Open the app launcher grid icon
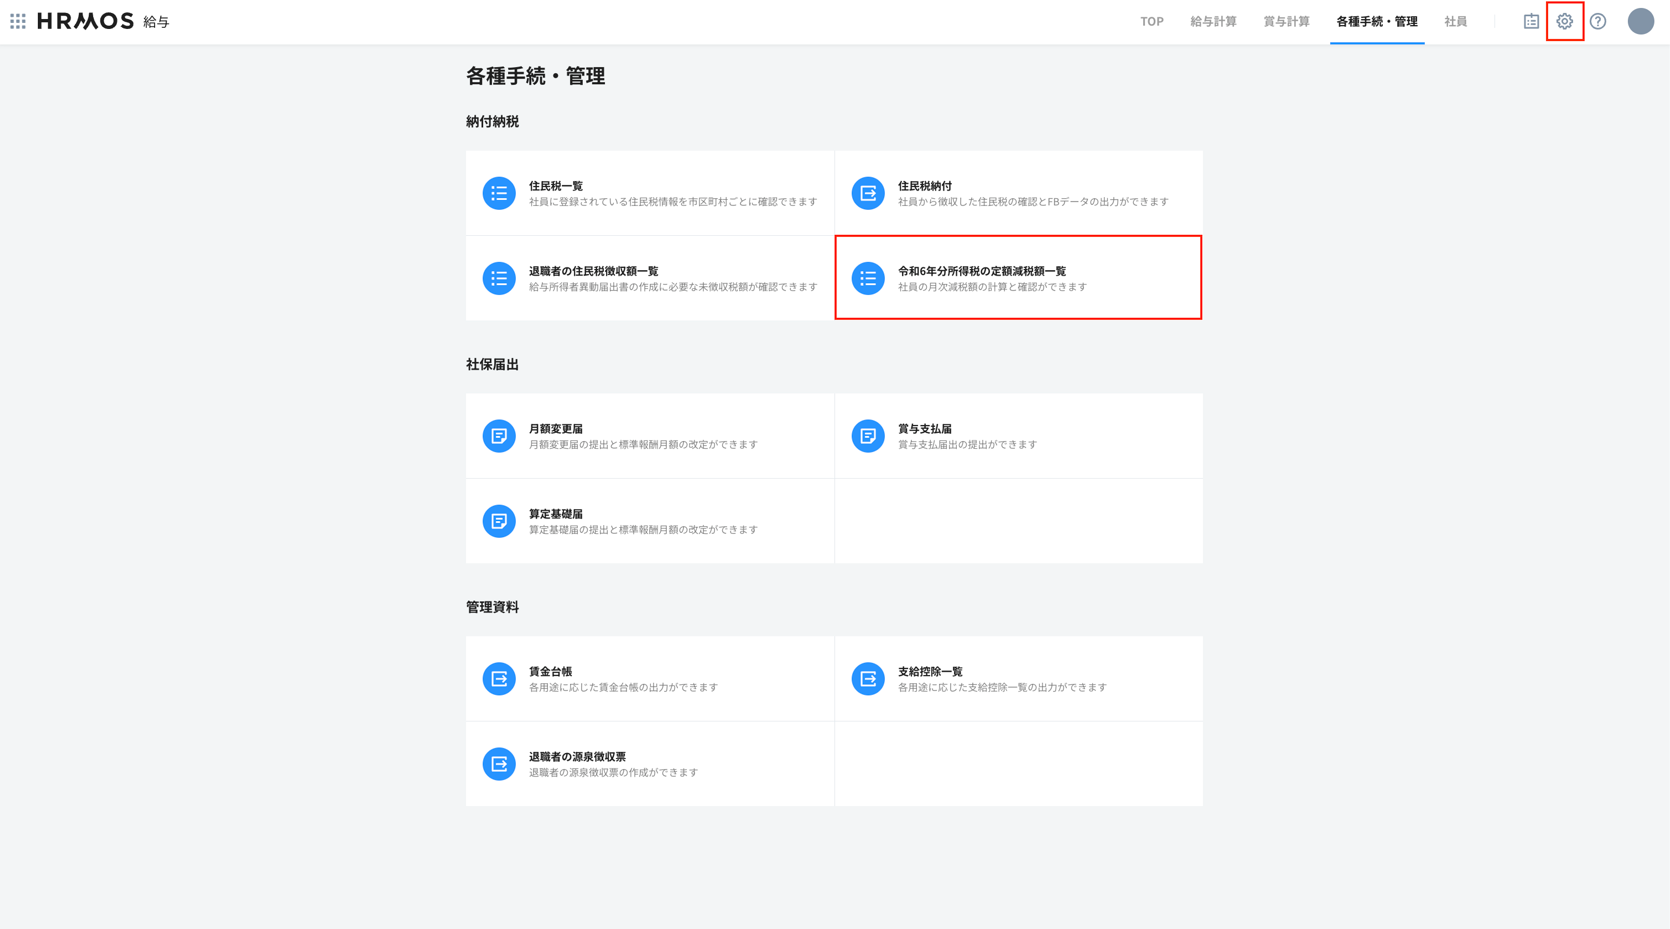The width and height of the screenshot is (1670, 929). click(x=18, y=21)
